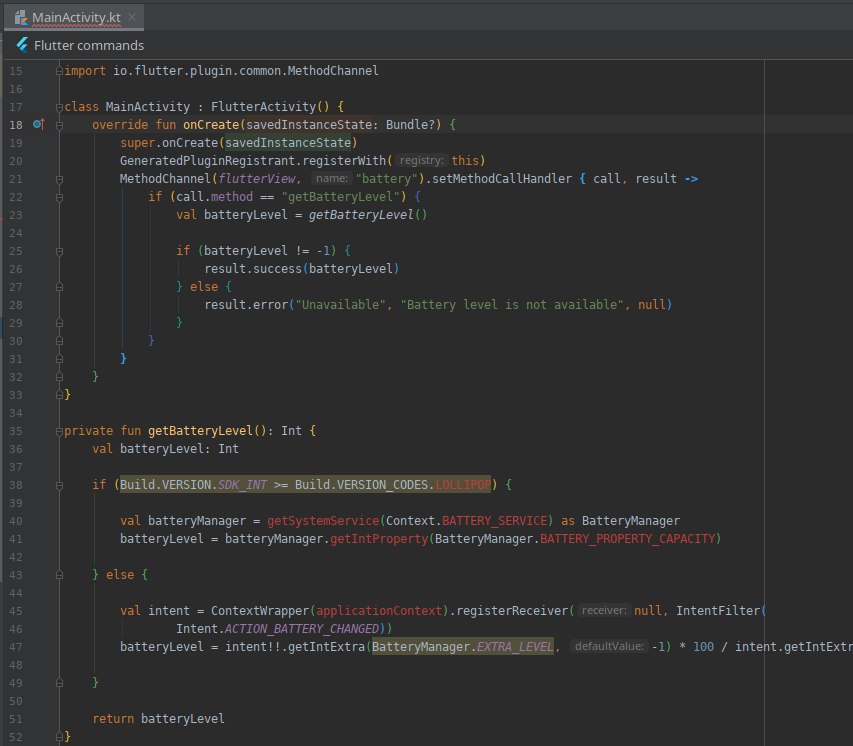Click the applicationContext reference on line 45
Viewport: 853px width, 746px height.
pyautogui.click(x=379, y=611)
